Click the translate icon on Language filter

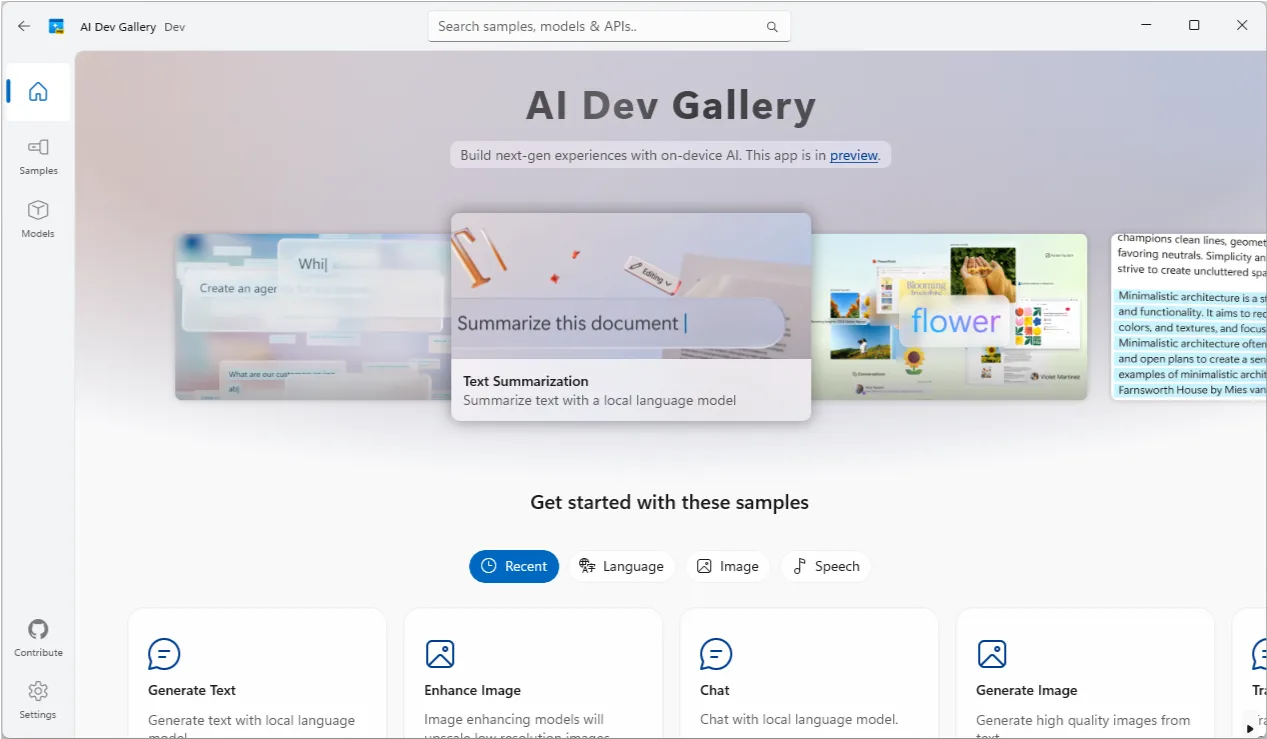click(587, 566)
